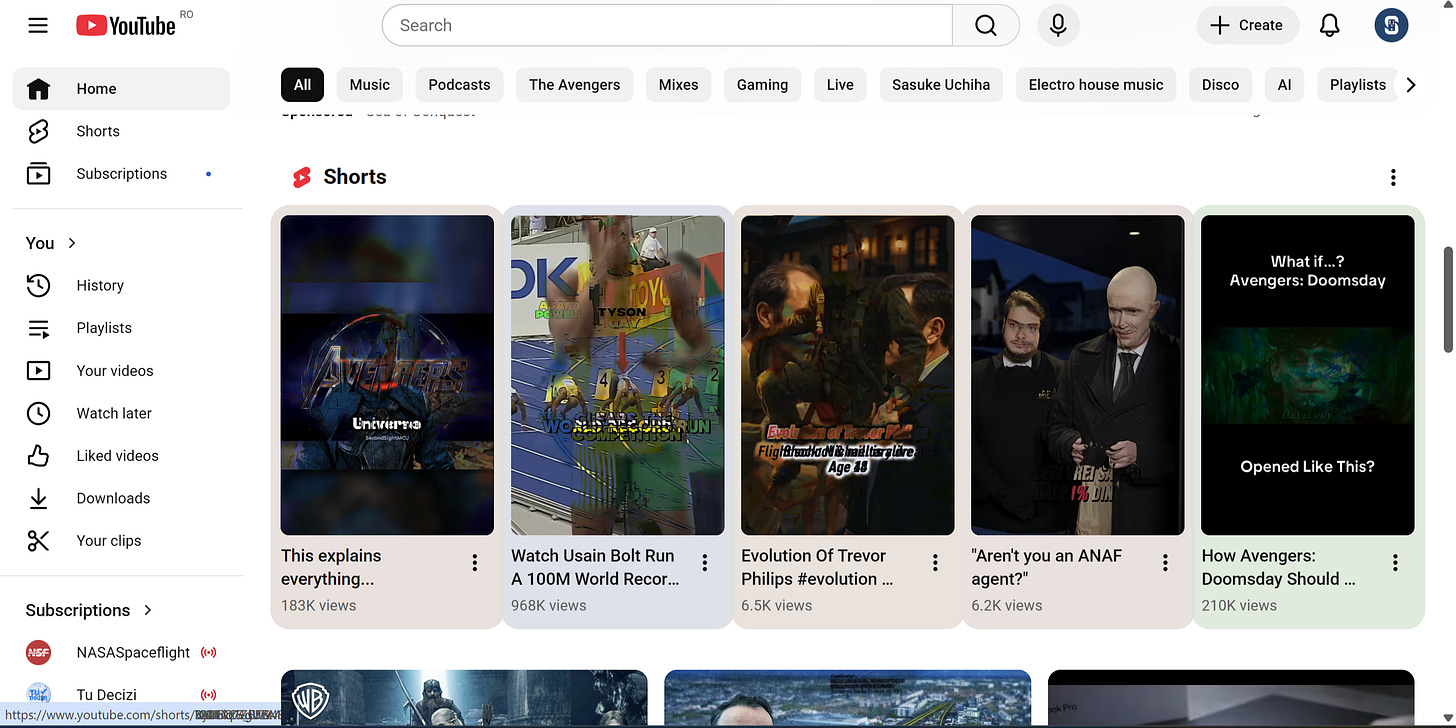Open watch History

[x=121, y=286]
